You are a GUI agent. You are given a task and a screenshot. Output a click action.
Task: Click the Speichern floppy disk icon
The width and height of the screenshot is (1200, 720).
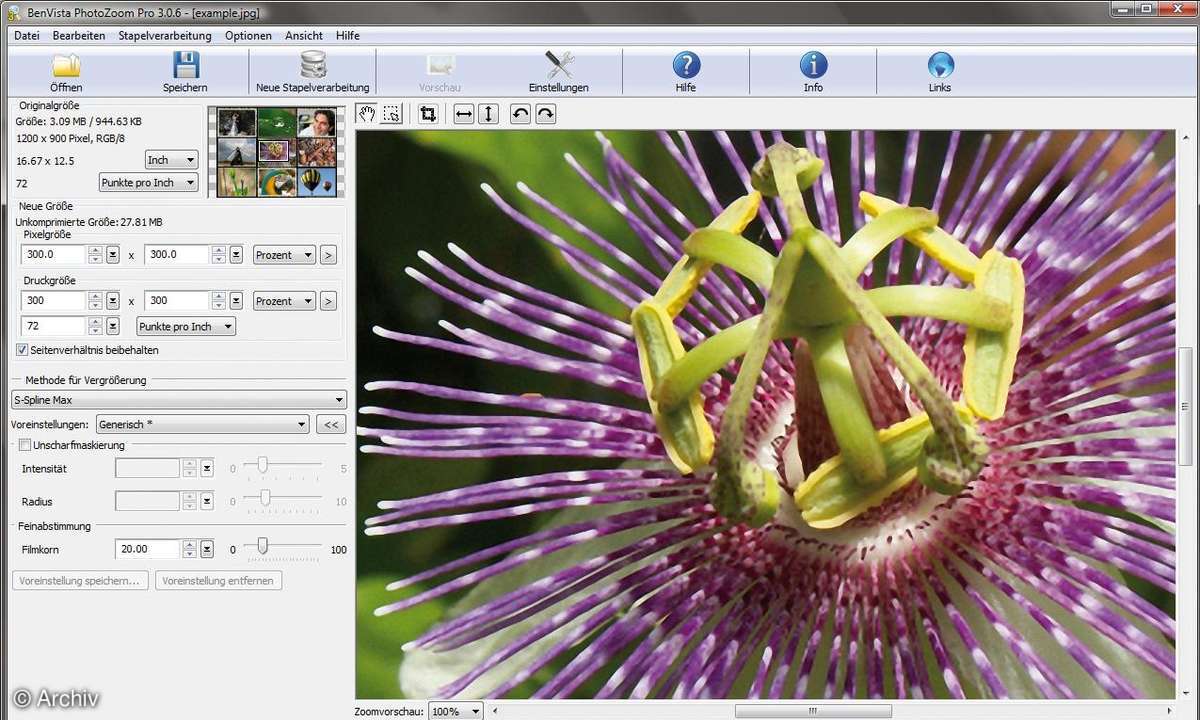[186, 66]
